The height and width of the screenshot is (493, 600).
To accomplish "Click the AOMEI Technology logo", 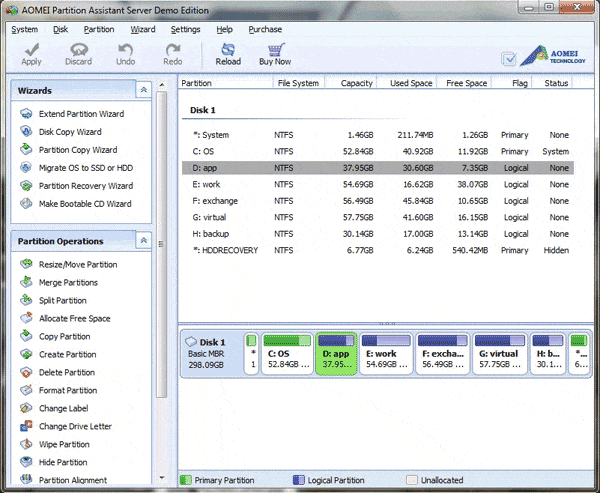I will pyautogui.click(x=552, y=56).
